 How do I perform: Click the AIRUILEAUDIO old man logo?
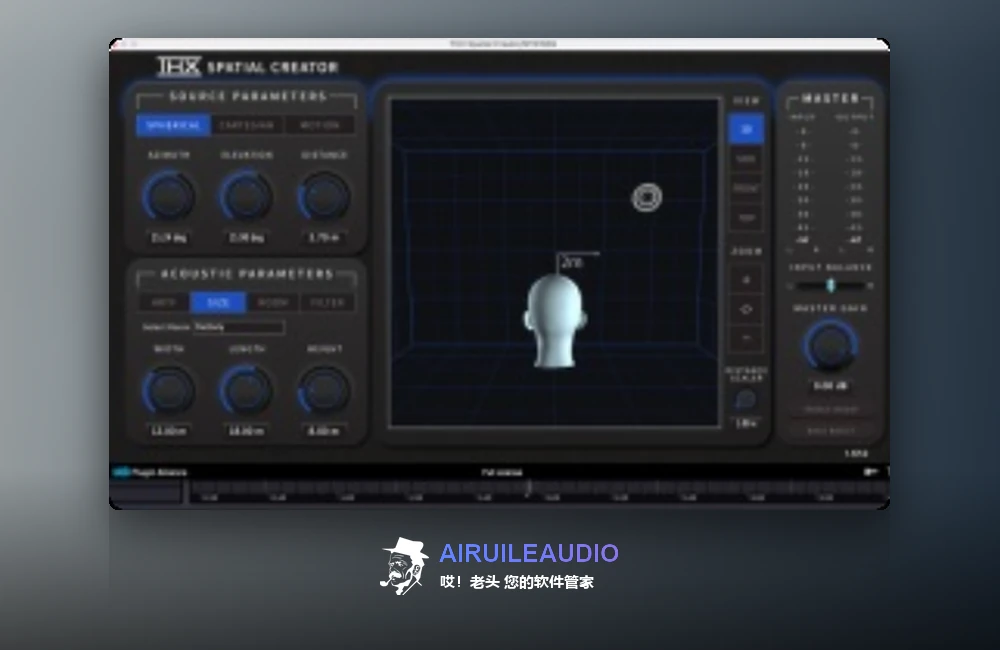(x=404, y=566)
